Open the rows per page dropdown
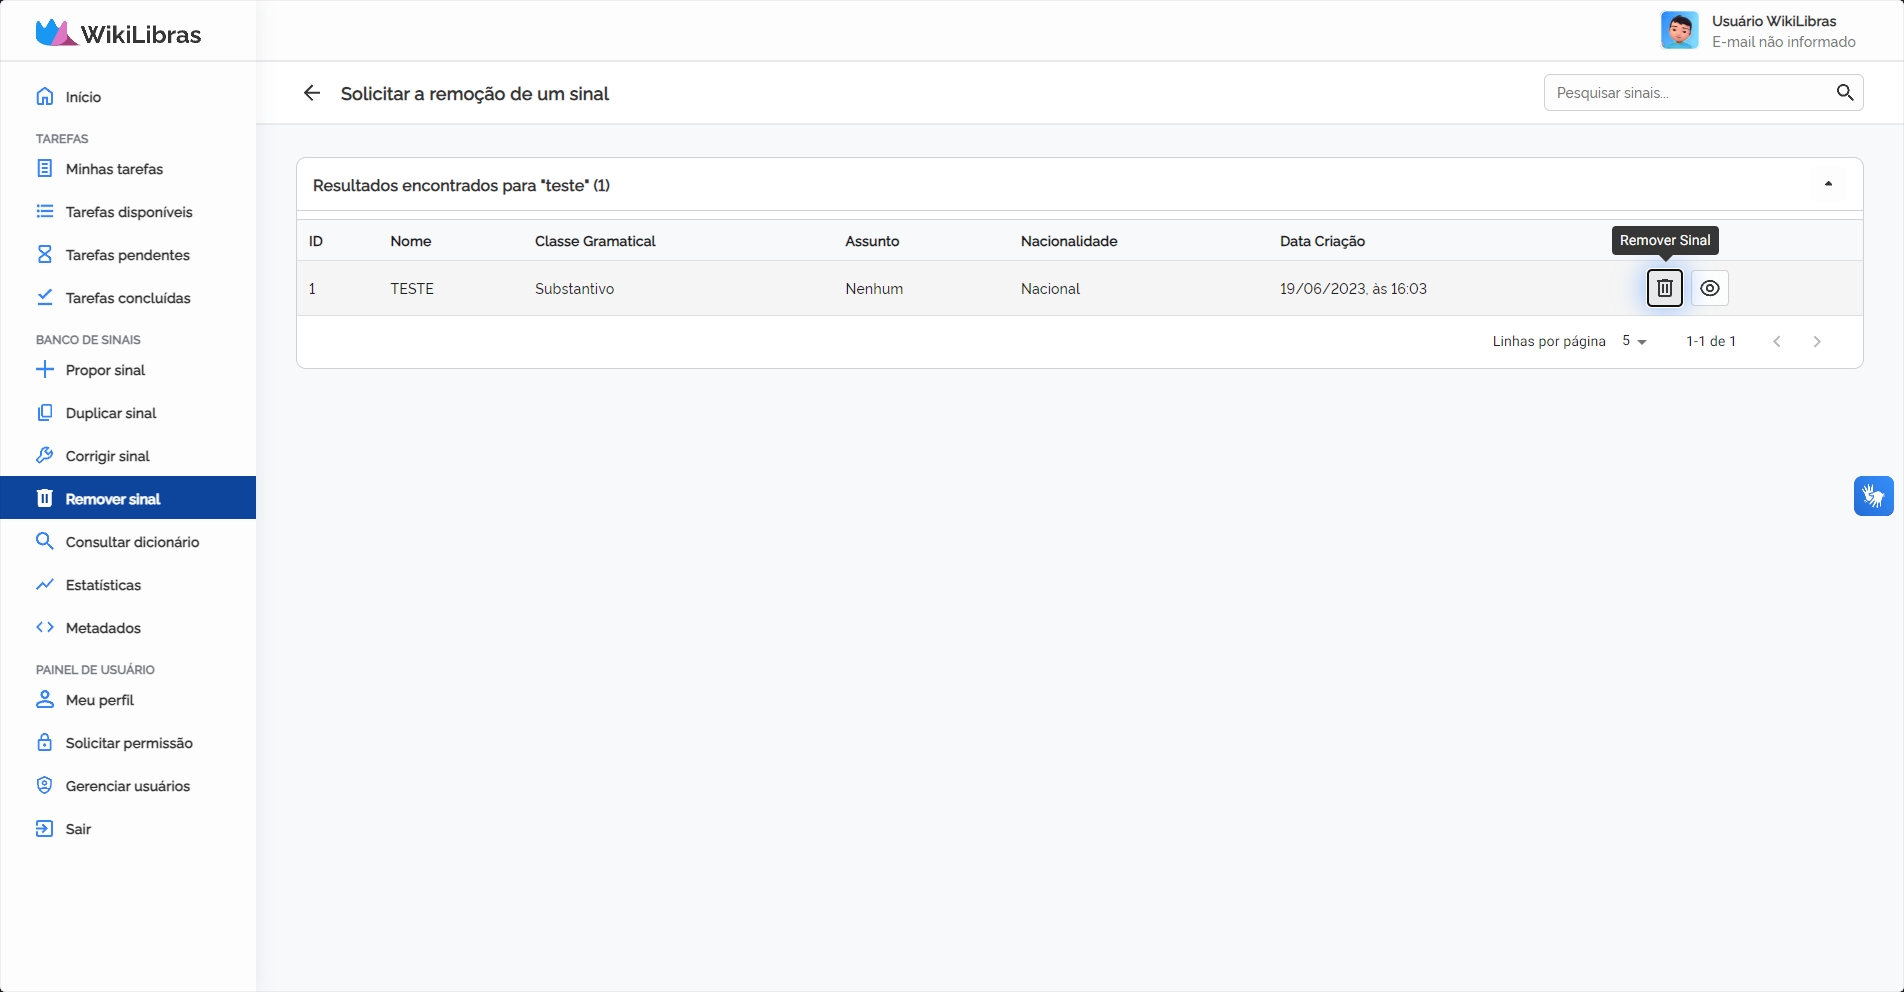The height and width of the screenshot is (992, 1904). [1634, 342]
